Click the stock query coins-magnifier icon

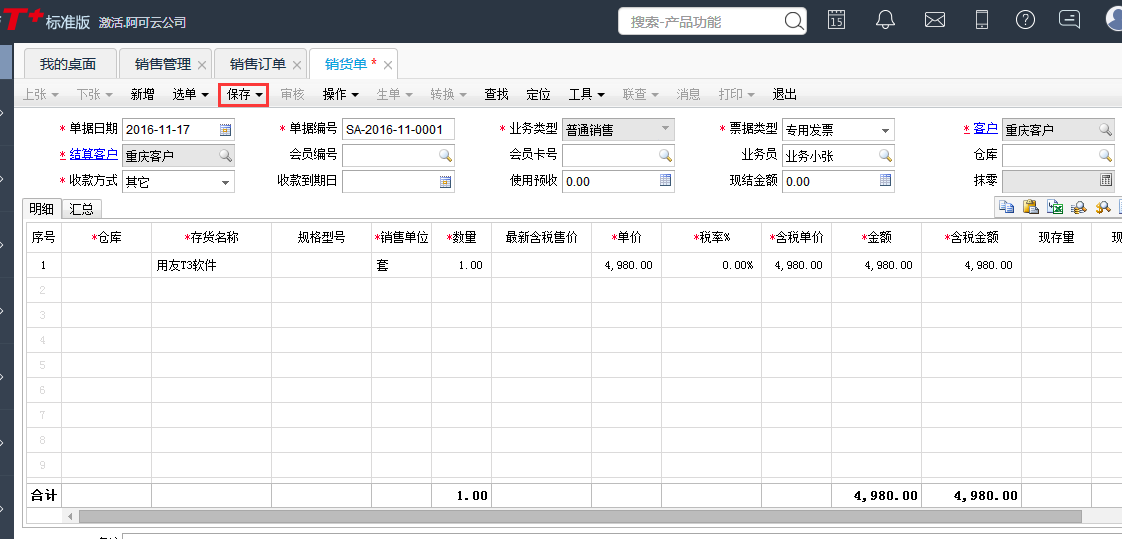(1079, 207)
